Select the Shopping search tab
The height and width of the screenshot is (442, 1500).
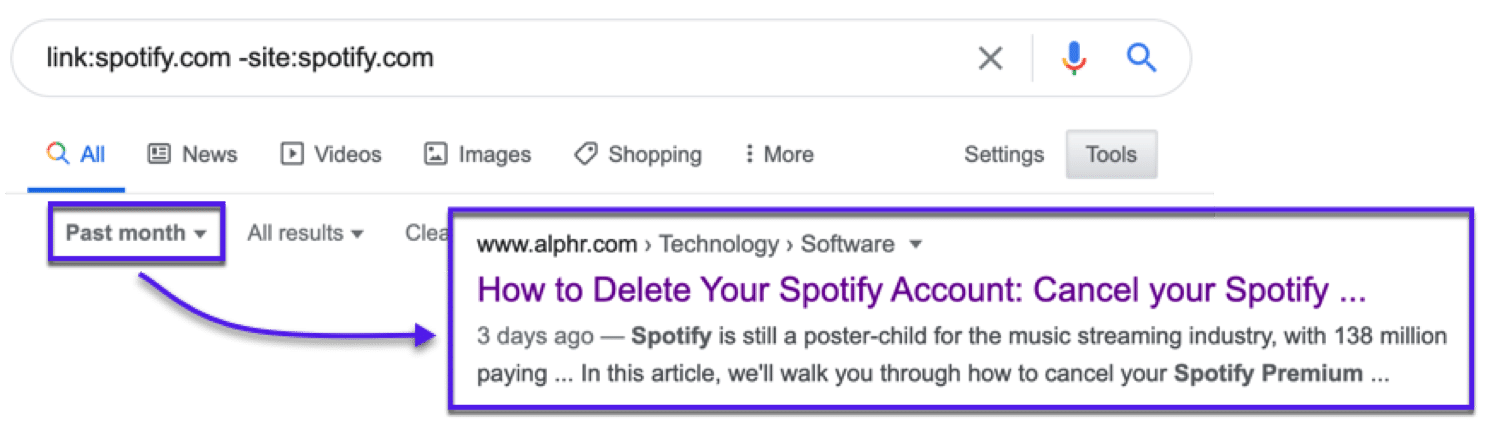(x=654, y=154)
